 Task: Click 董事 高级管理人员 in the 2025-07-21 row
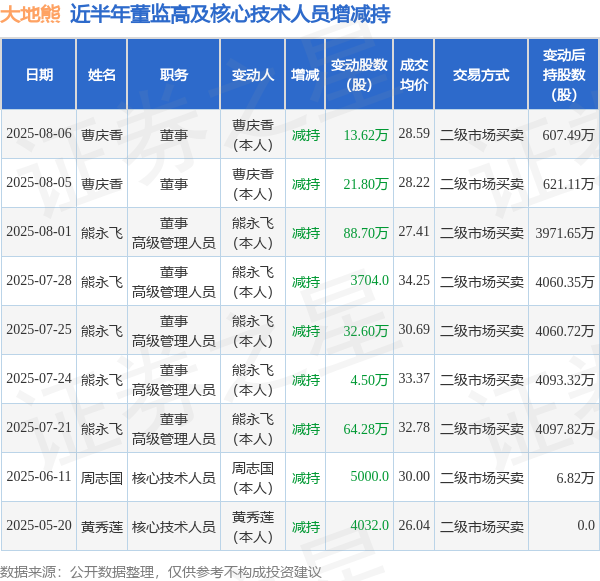point(174,429)
